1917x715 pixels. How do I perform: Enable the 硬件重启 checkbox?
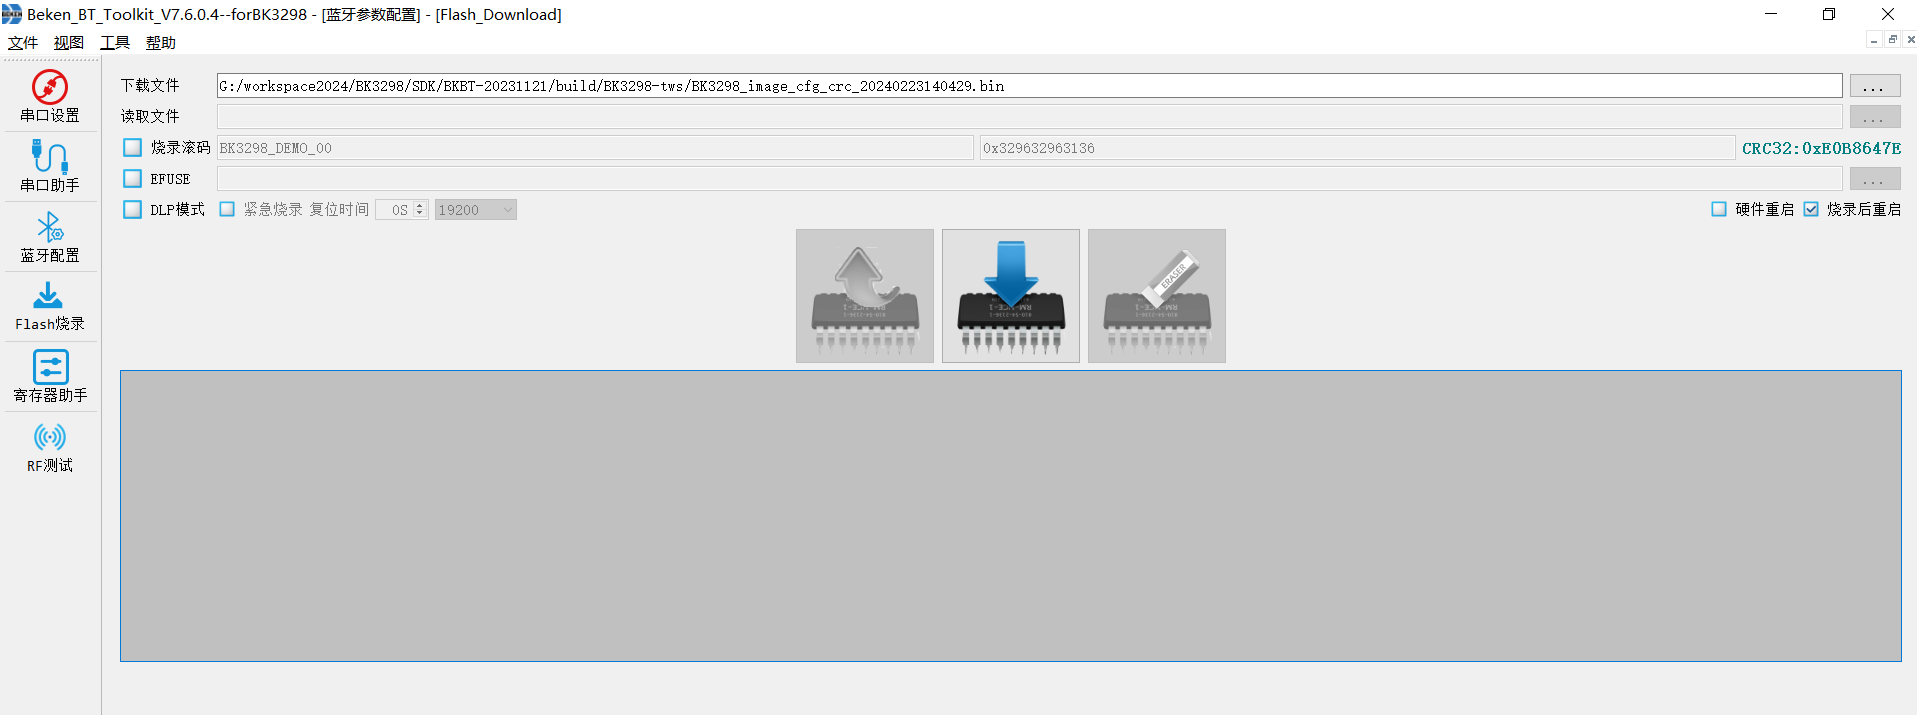coord(1719,209)
